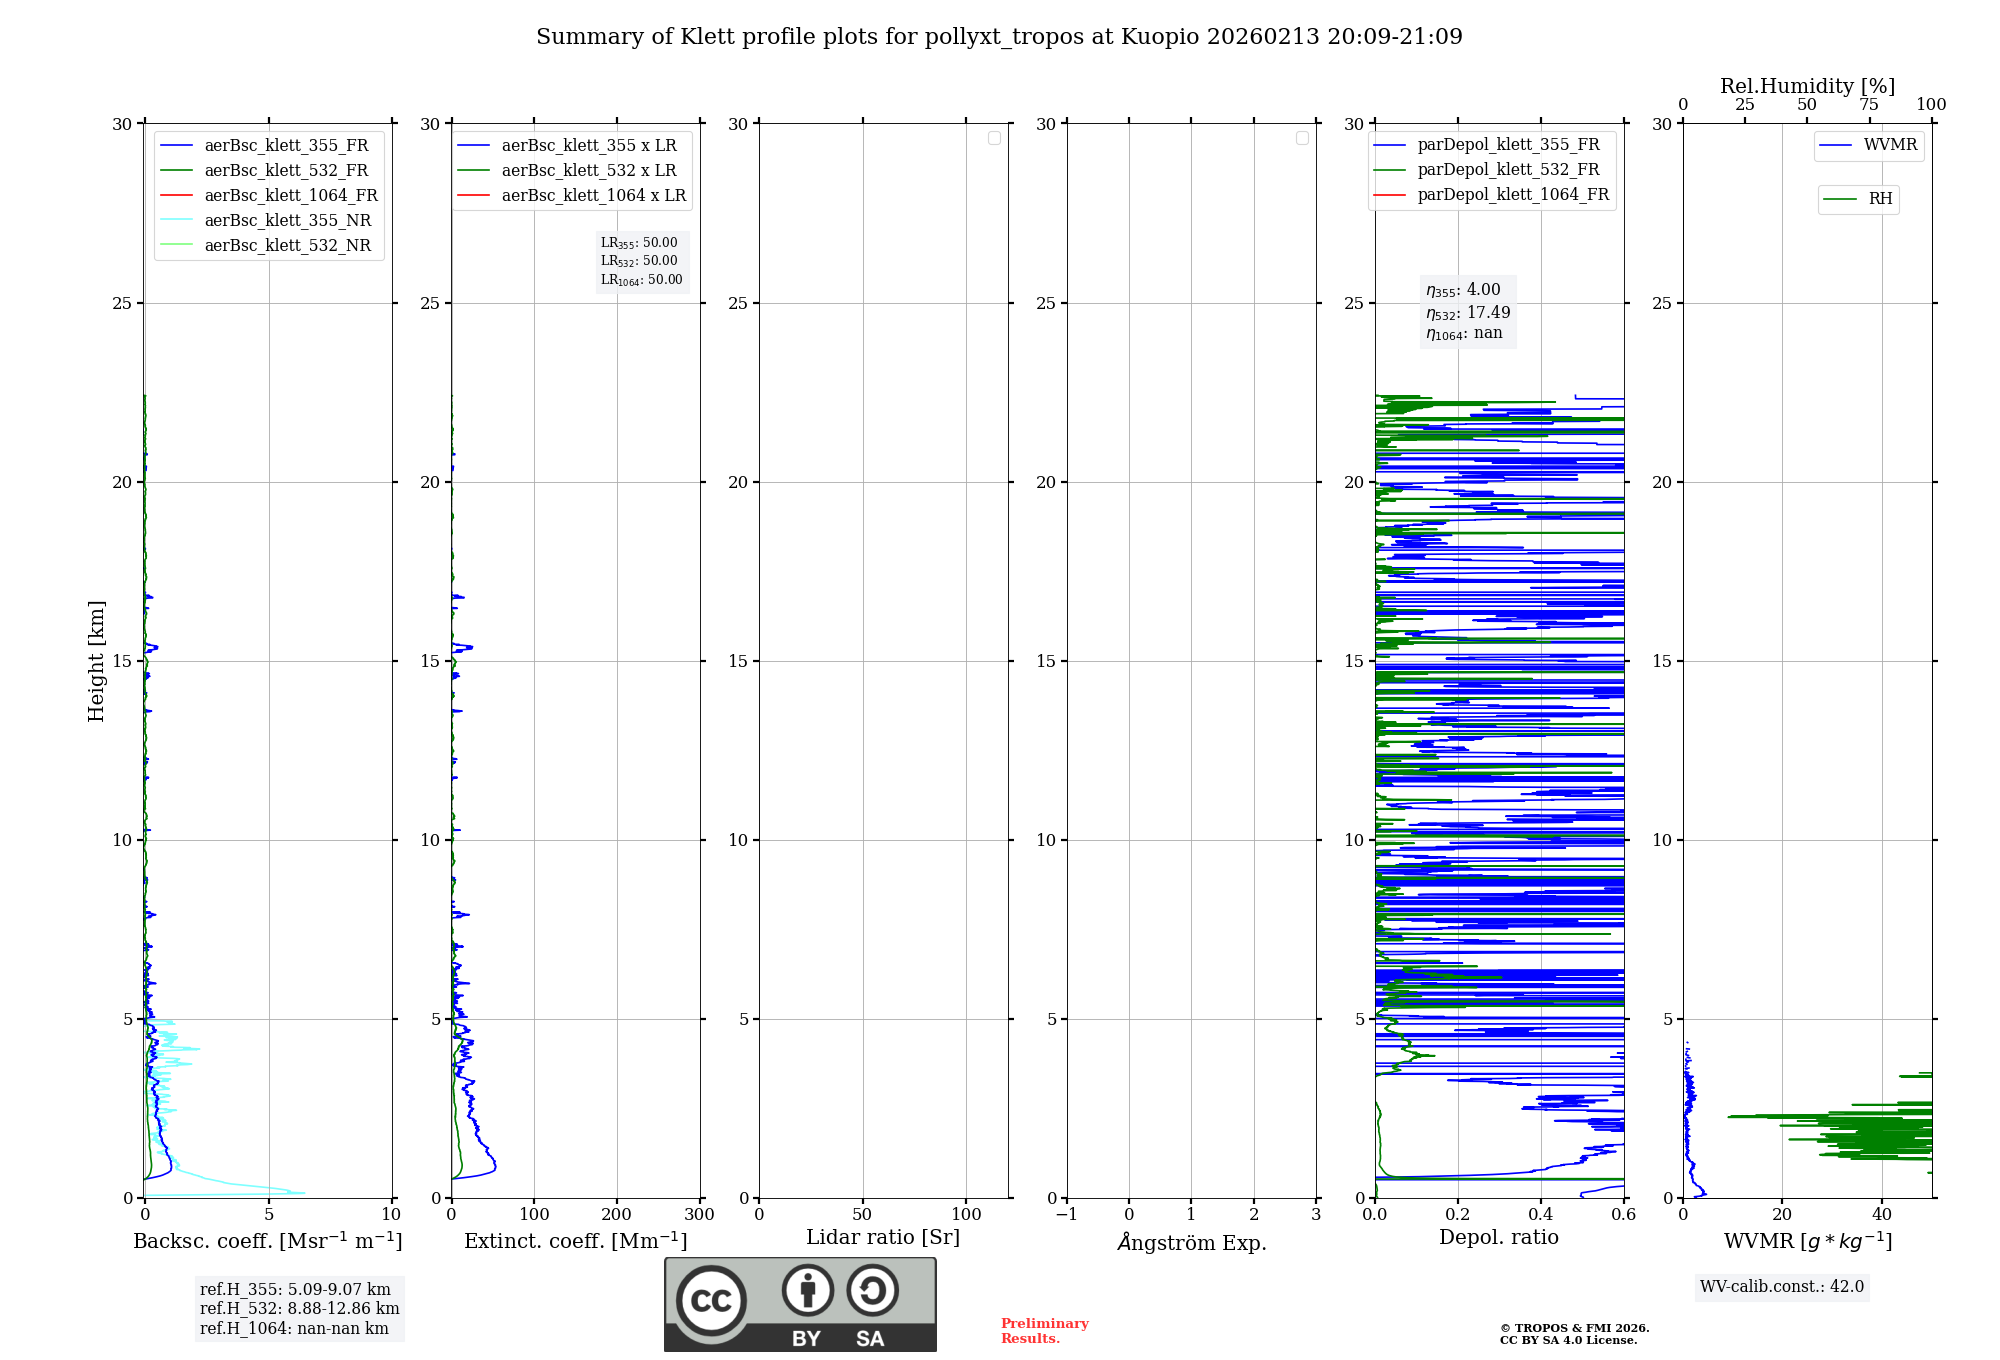Click the WVMR legend entry
Viewport: 2000px width, 1360px height.
1889,145
